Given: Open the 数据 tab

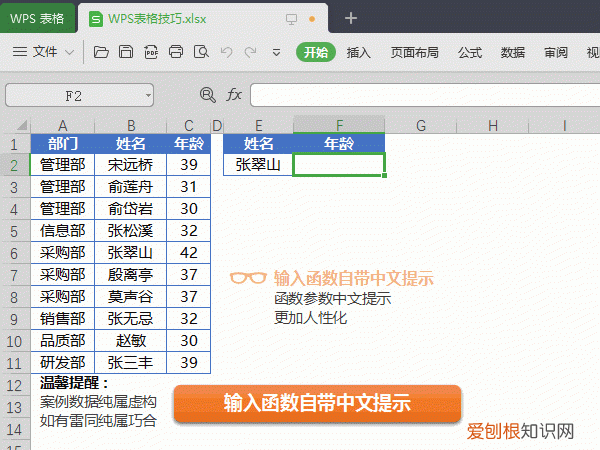Looking at the screenshot, I should pos(513,52).
